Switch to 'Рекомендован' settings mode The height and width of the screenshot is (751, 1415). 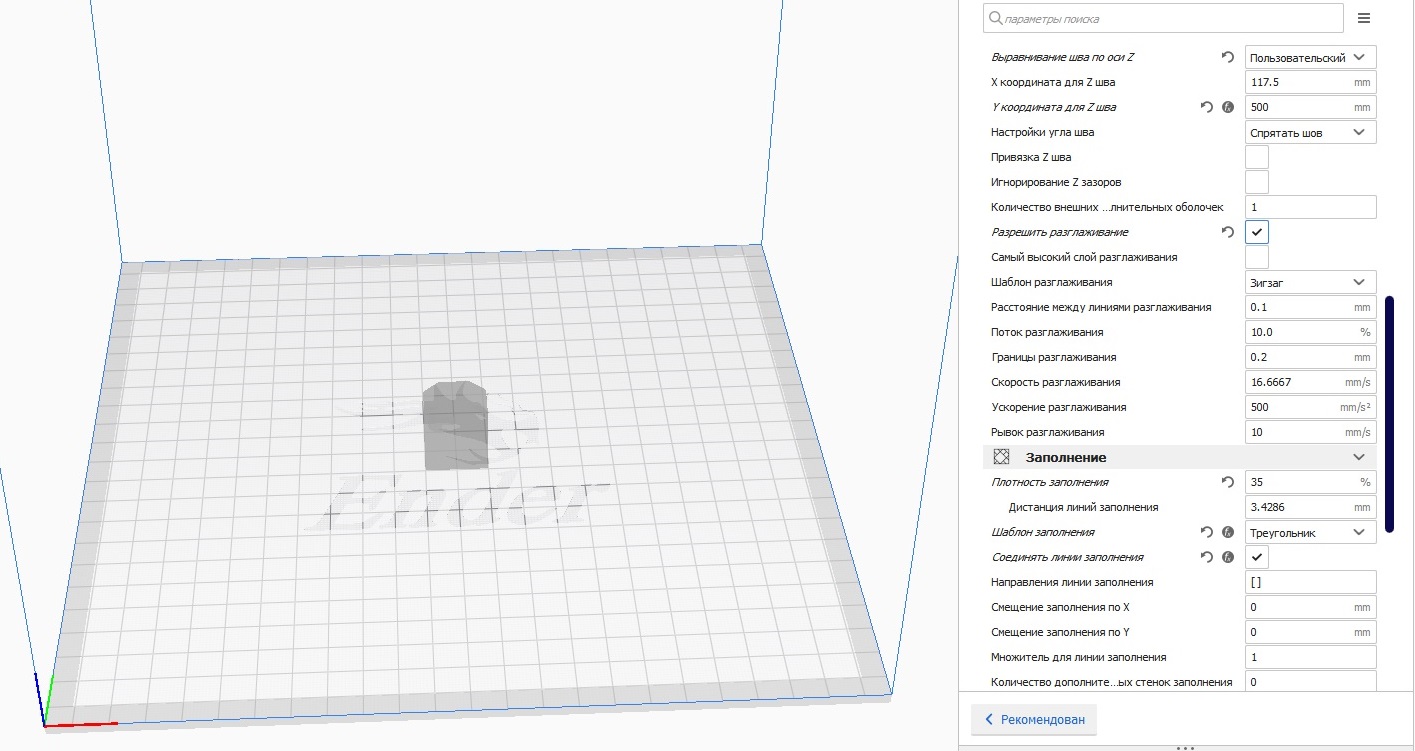click(1034, 719)
